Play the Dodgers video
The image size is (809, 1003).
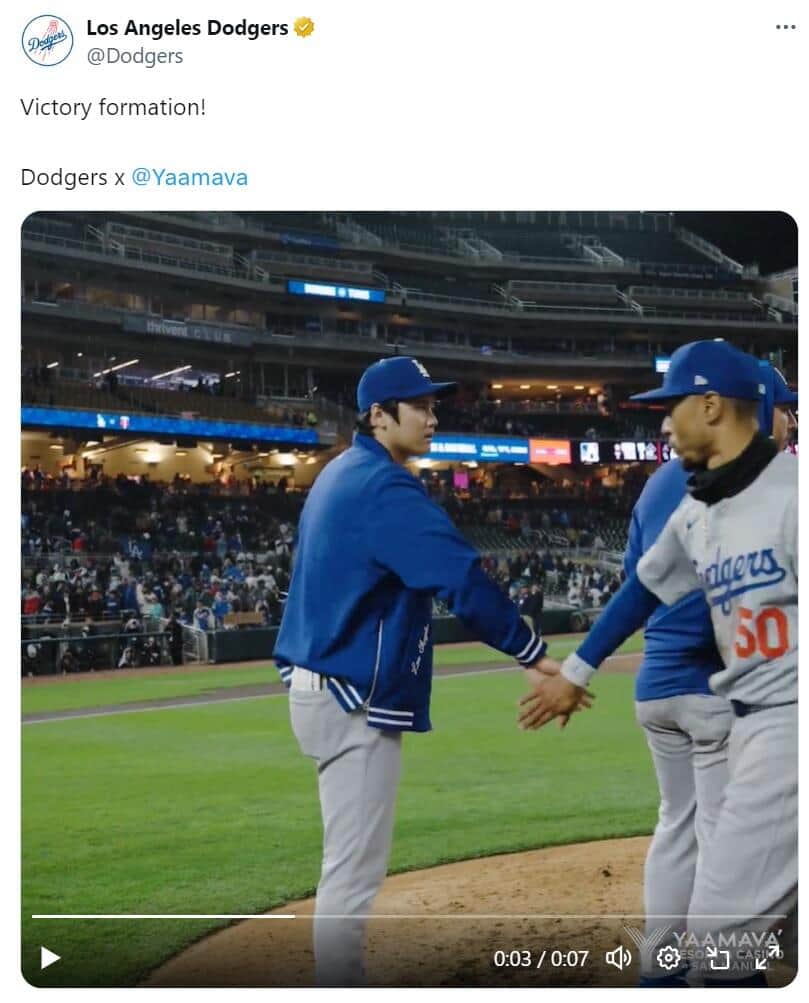(x=50, y=958)
